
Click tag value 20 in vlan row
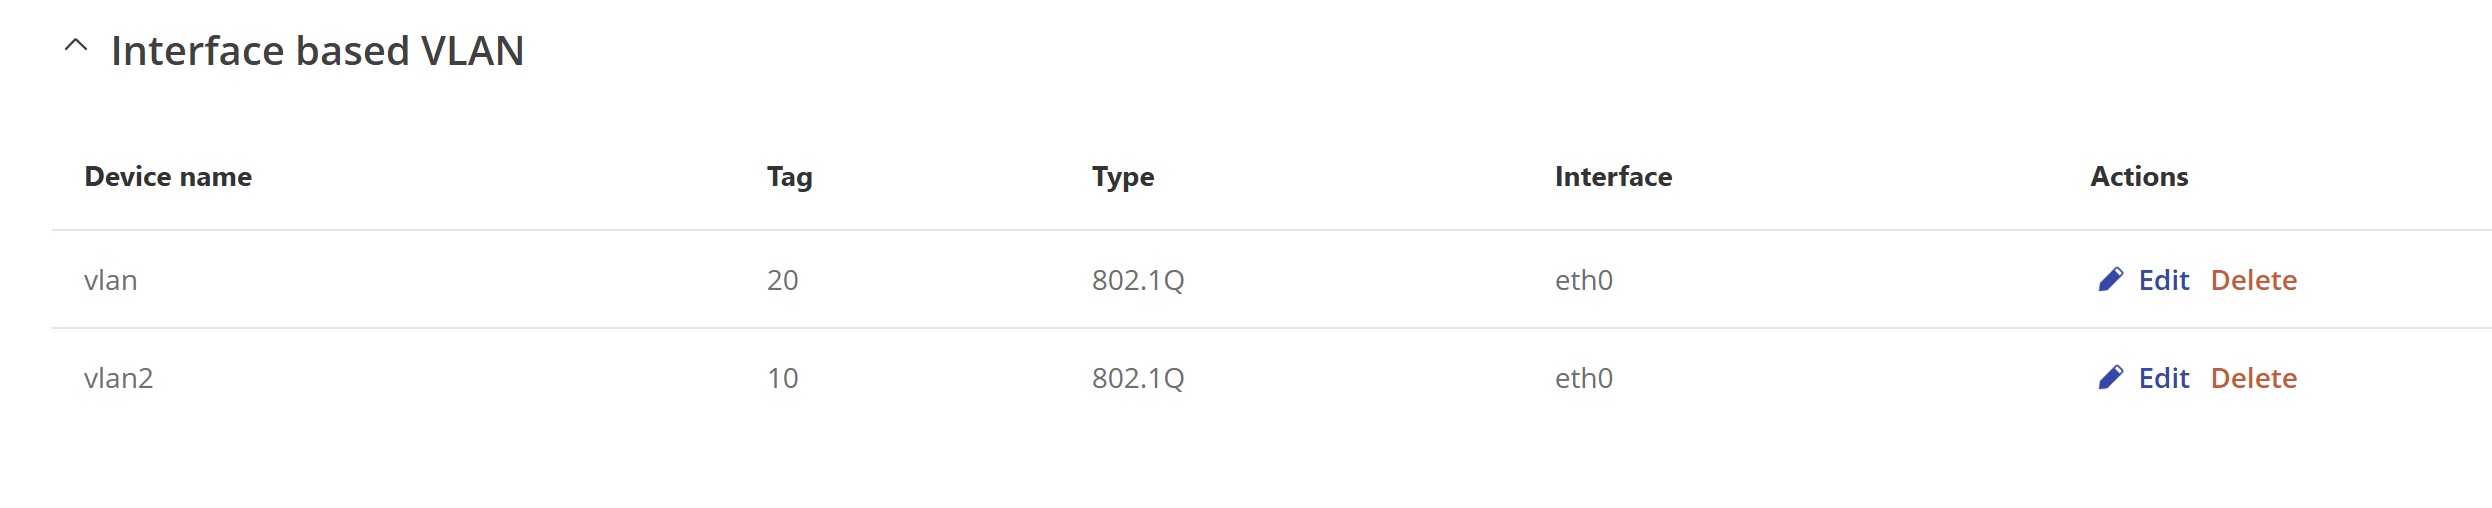pyautogui.click(x=782, y=280)
